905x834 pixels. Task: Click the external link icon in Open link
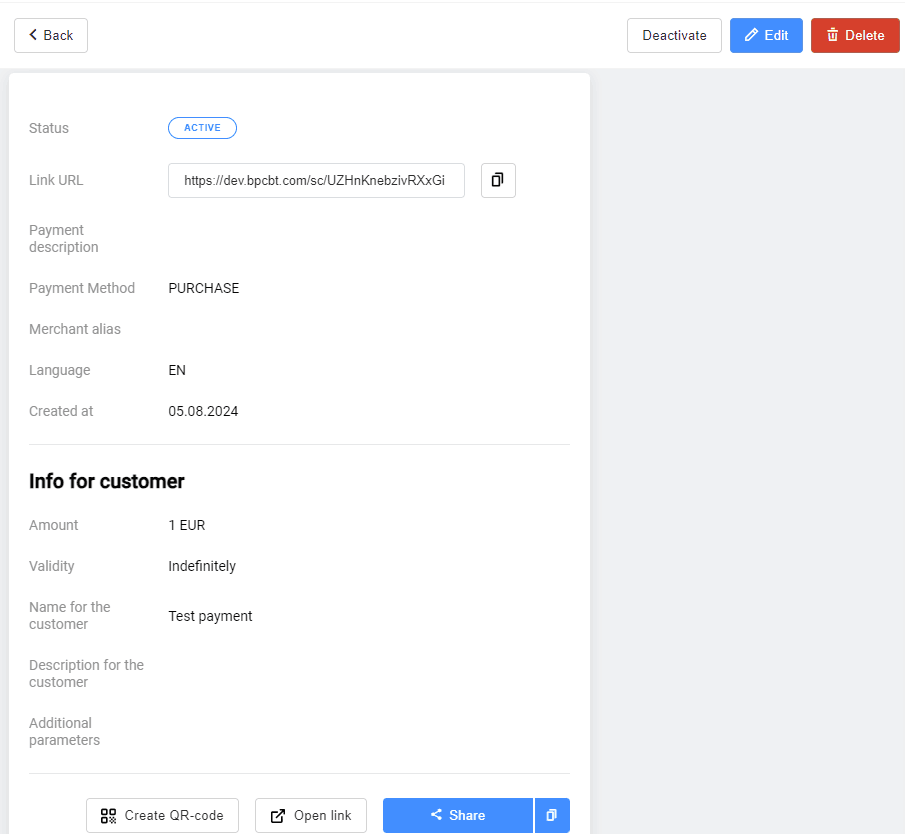click(x=278, y=816)
